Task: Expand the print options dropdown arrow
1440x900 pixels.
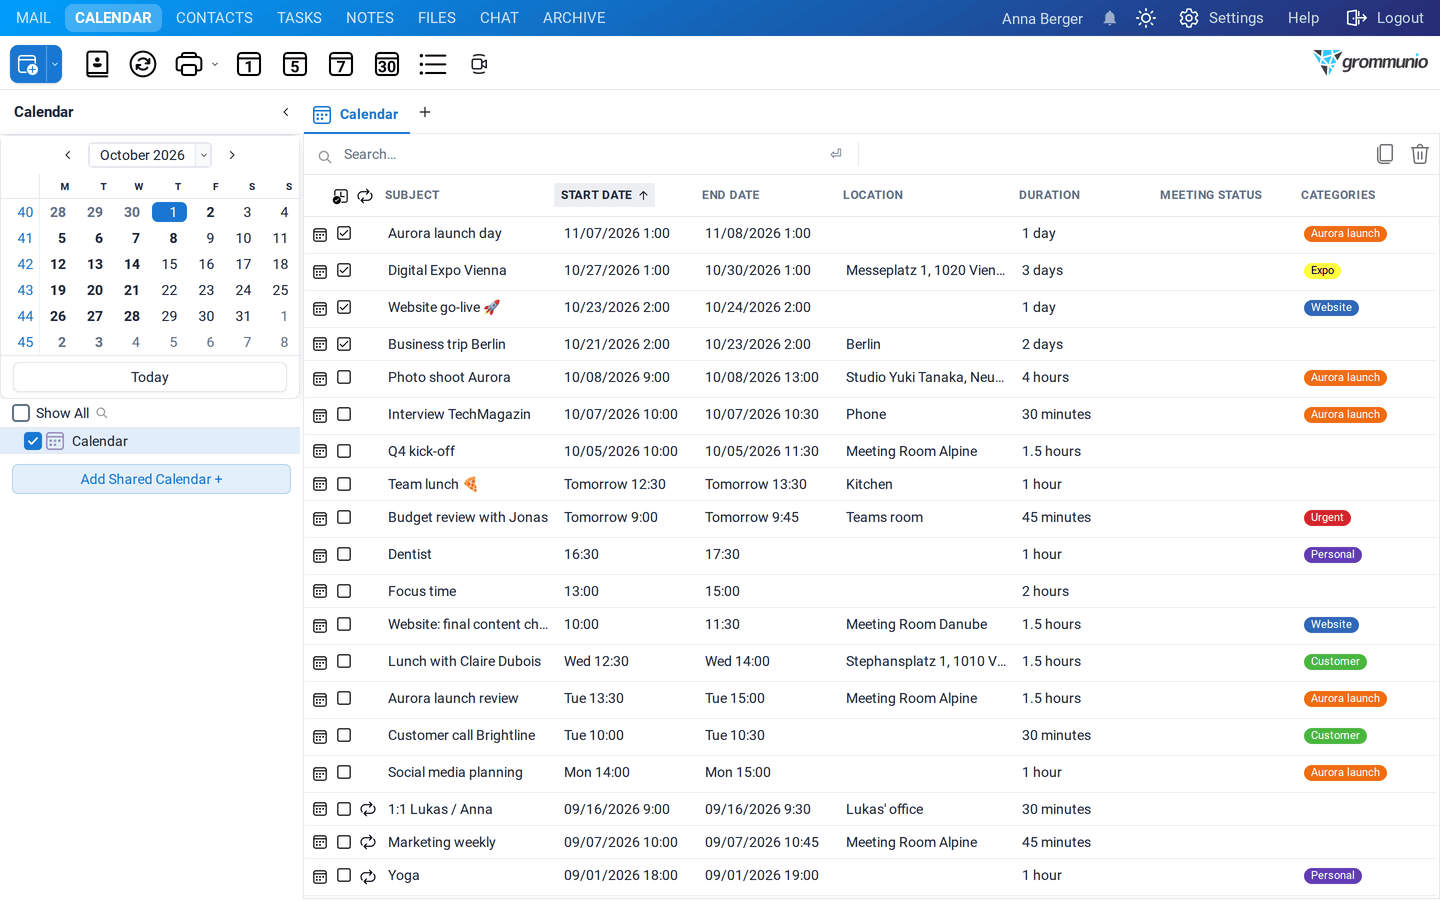Action: click(215, 64)
